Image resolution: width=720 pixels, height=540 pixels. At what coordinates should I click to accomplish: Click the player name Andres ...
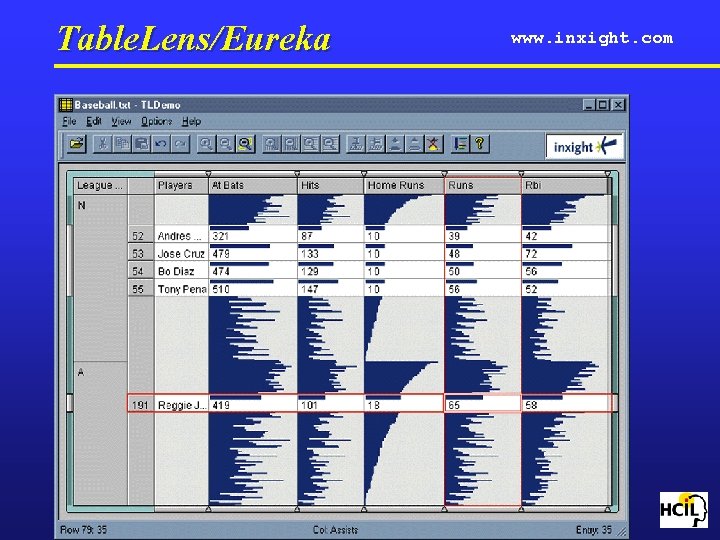[x=180, y=236]
